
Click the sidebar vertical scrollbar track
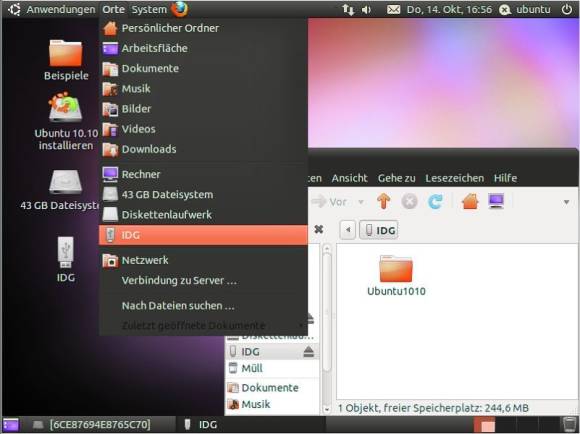tap(327, 387)
